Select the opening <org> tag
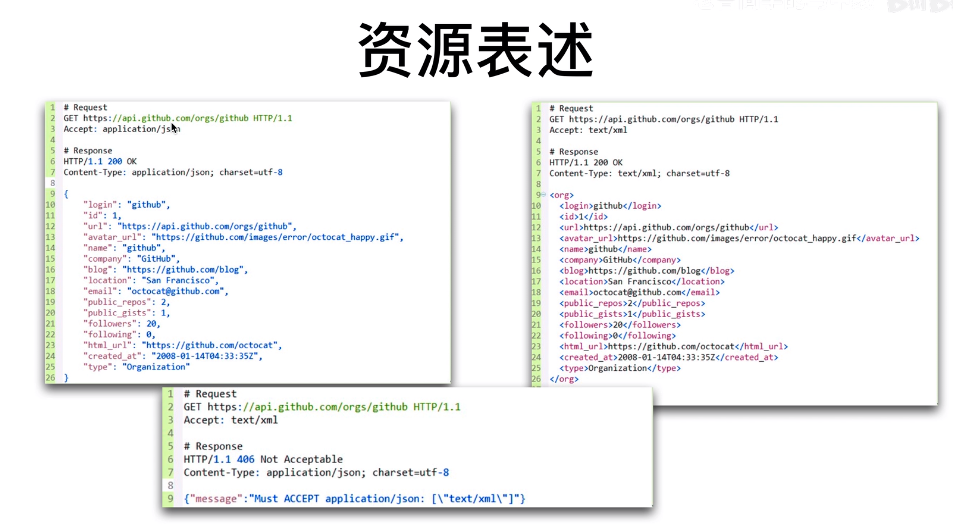Screen dimensions: 953x528 [x=562, y=195]
